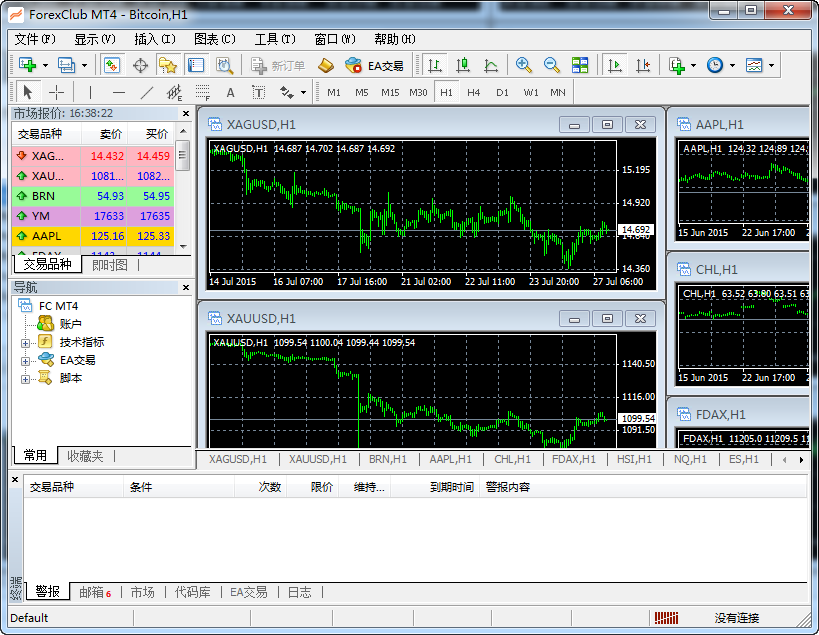
Task: Toggle candlestick chart display mode
Action: click(463, 65)
